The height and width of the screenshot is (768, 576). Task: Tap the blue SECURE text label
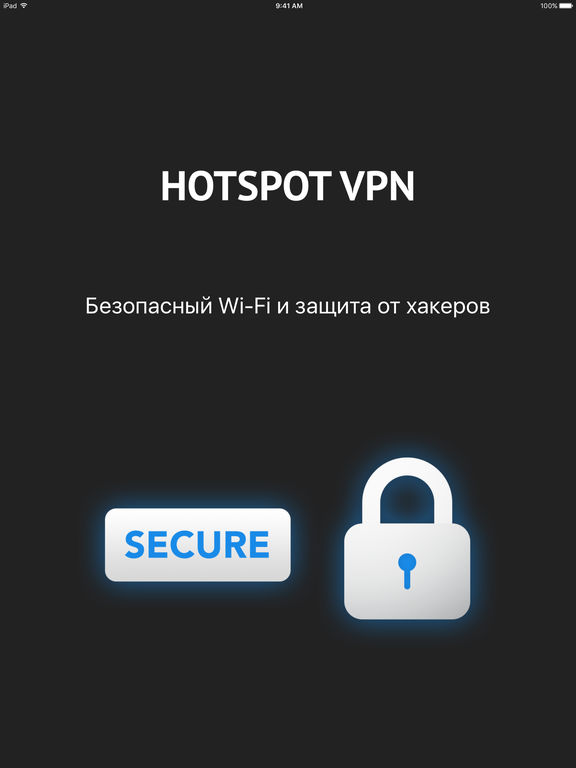click(x=197, y=545)
